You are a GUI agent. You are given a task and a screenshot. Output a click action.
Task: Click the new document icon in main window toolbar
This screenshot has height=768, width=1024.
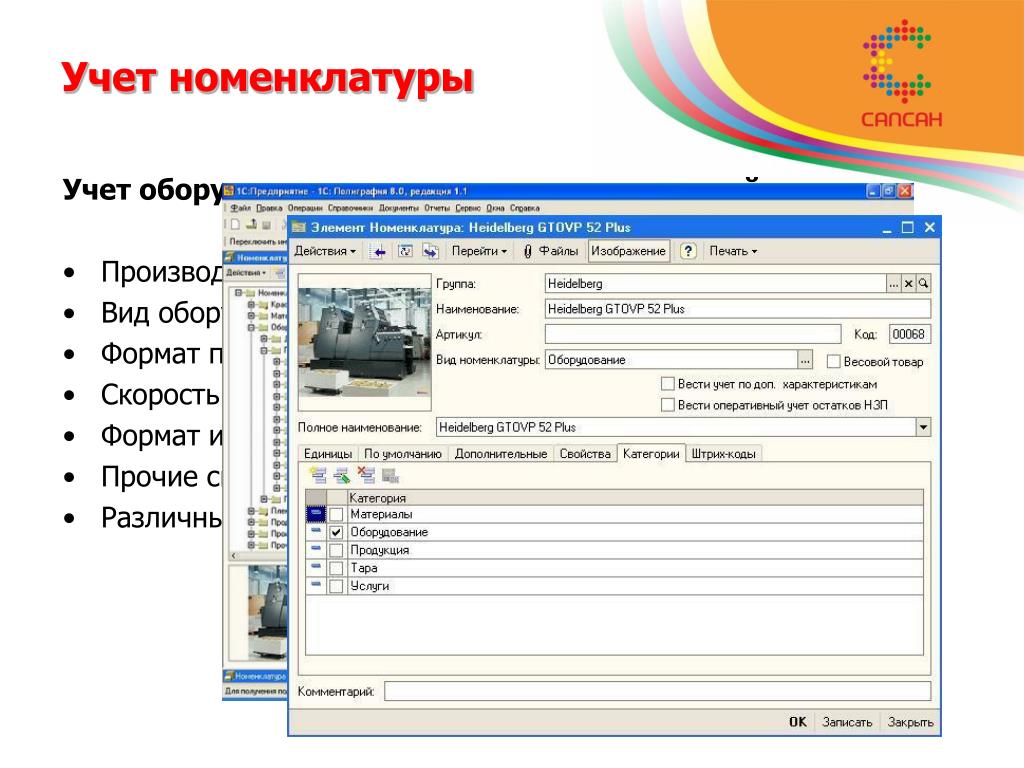235,225
